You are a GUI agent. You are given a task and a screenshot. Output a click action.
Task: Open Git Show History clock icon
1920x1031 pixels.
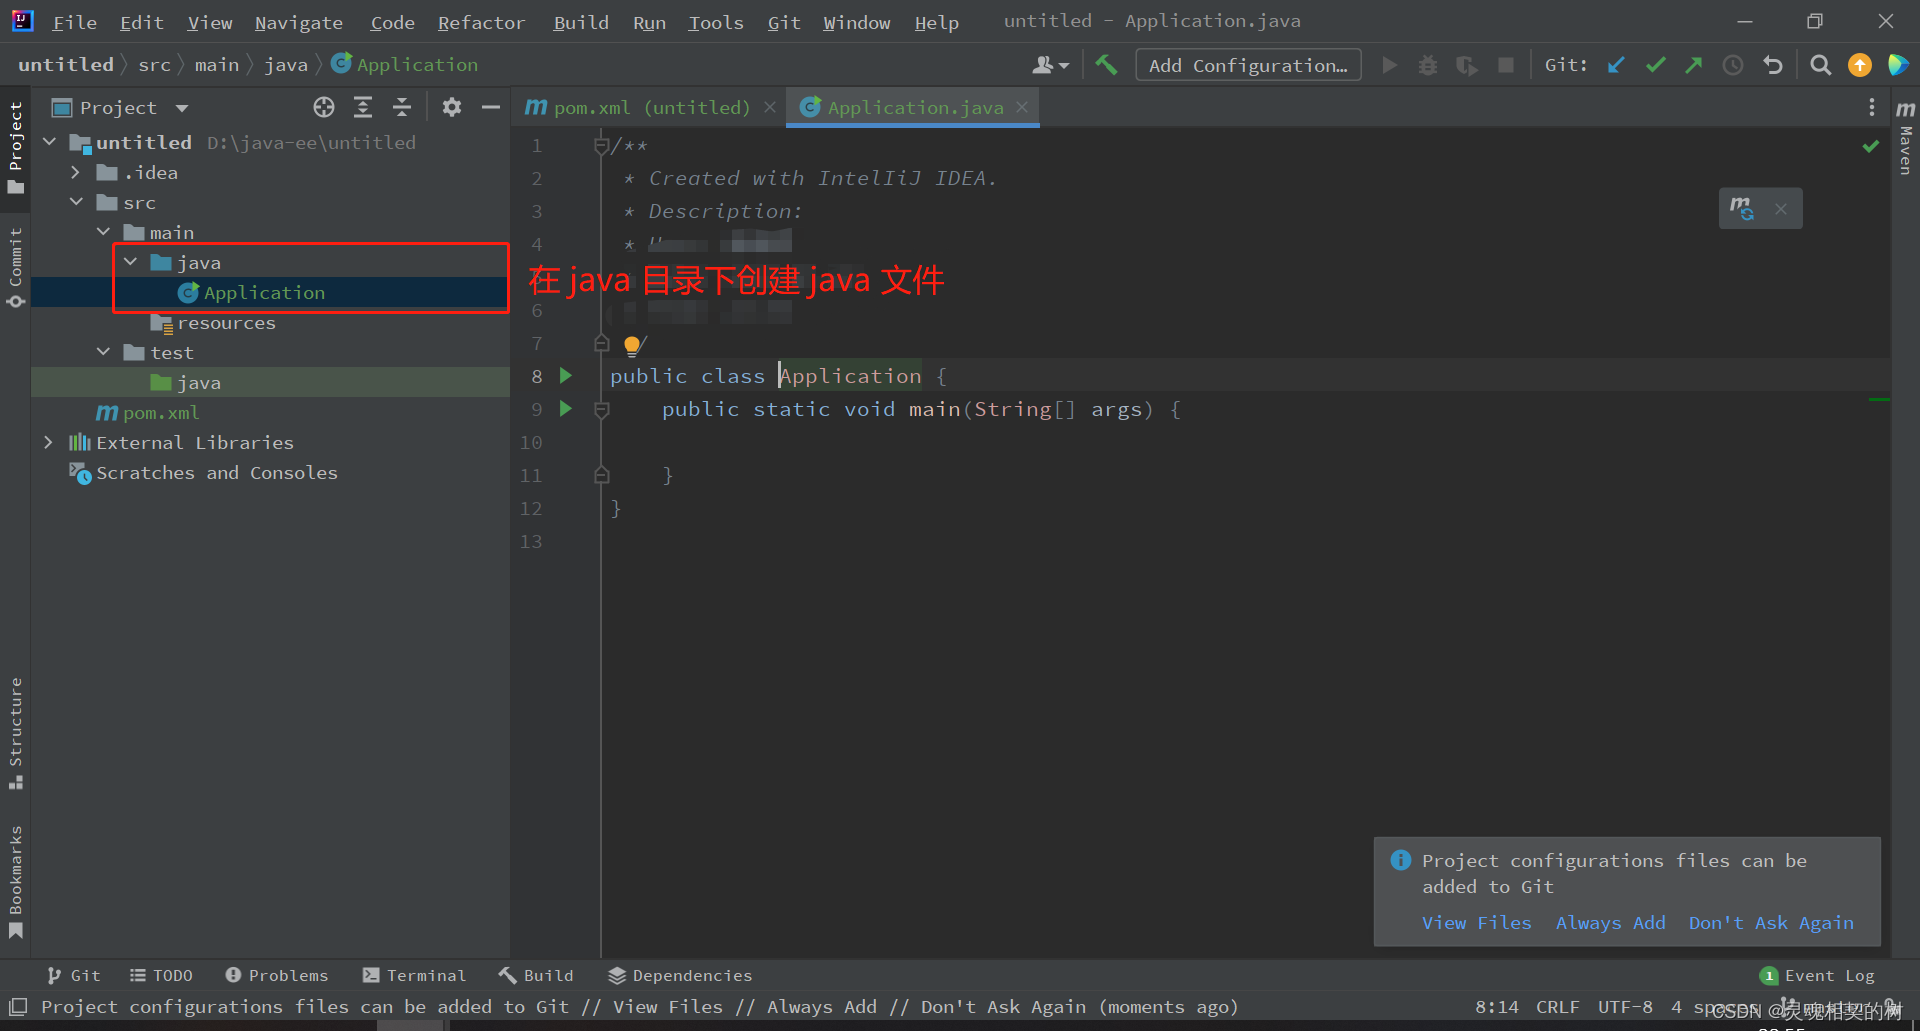coord(1733,65)
